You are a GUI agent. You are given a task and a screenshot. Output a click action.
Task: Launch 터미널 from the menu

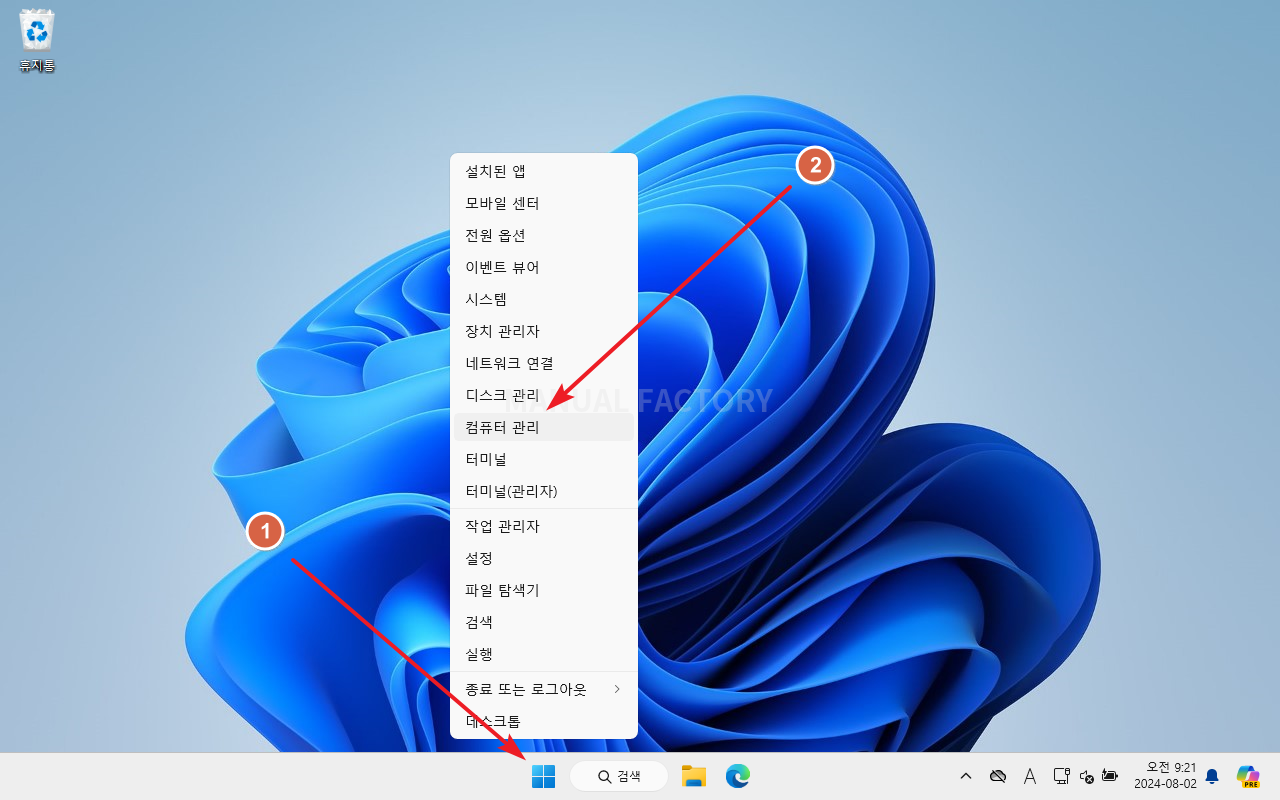pyautogui.click(x=544, y=460)
